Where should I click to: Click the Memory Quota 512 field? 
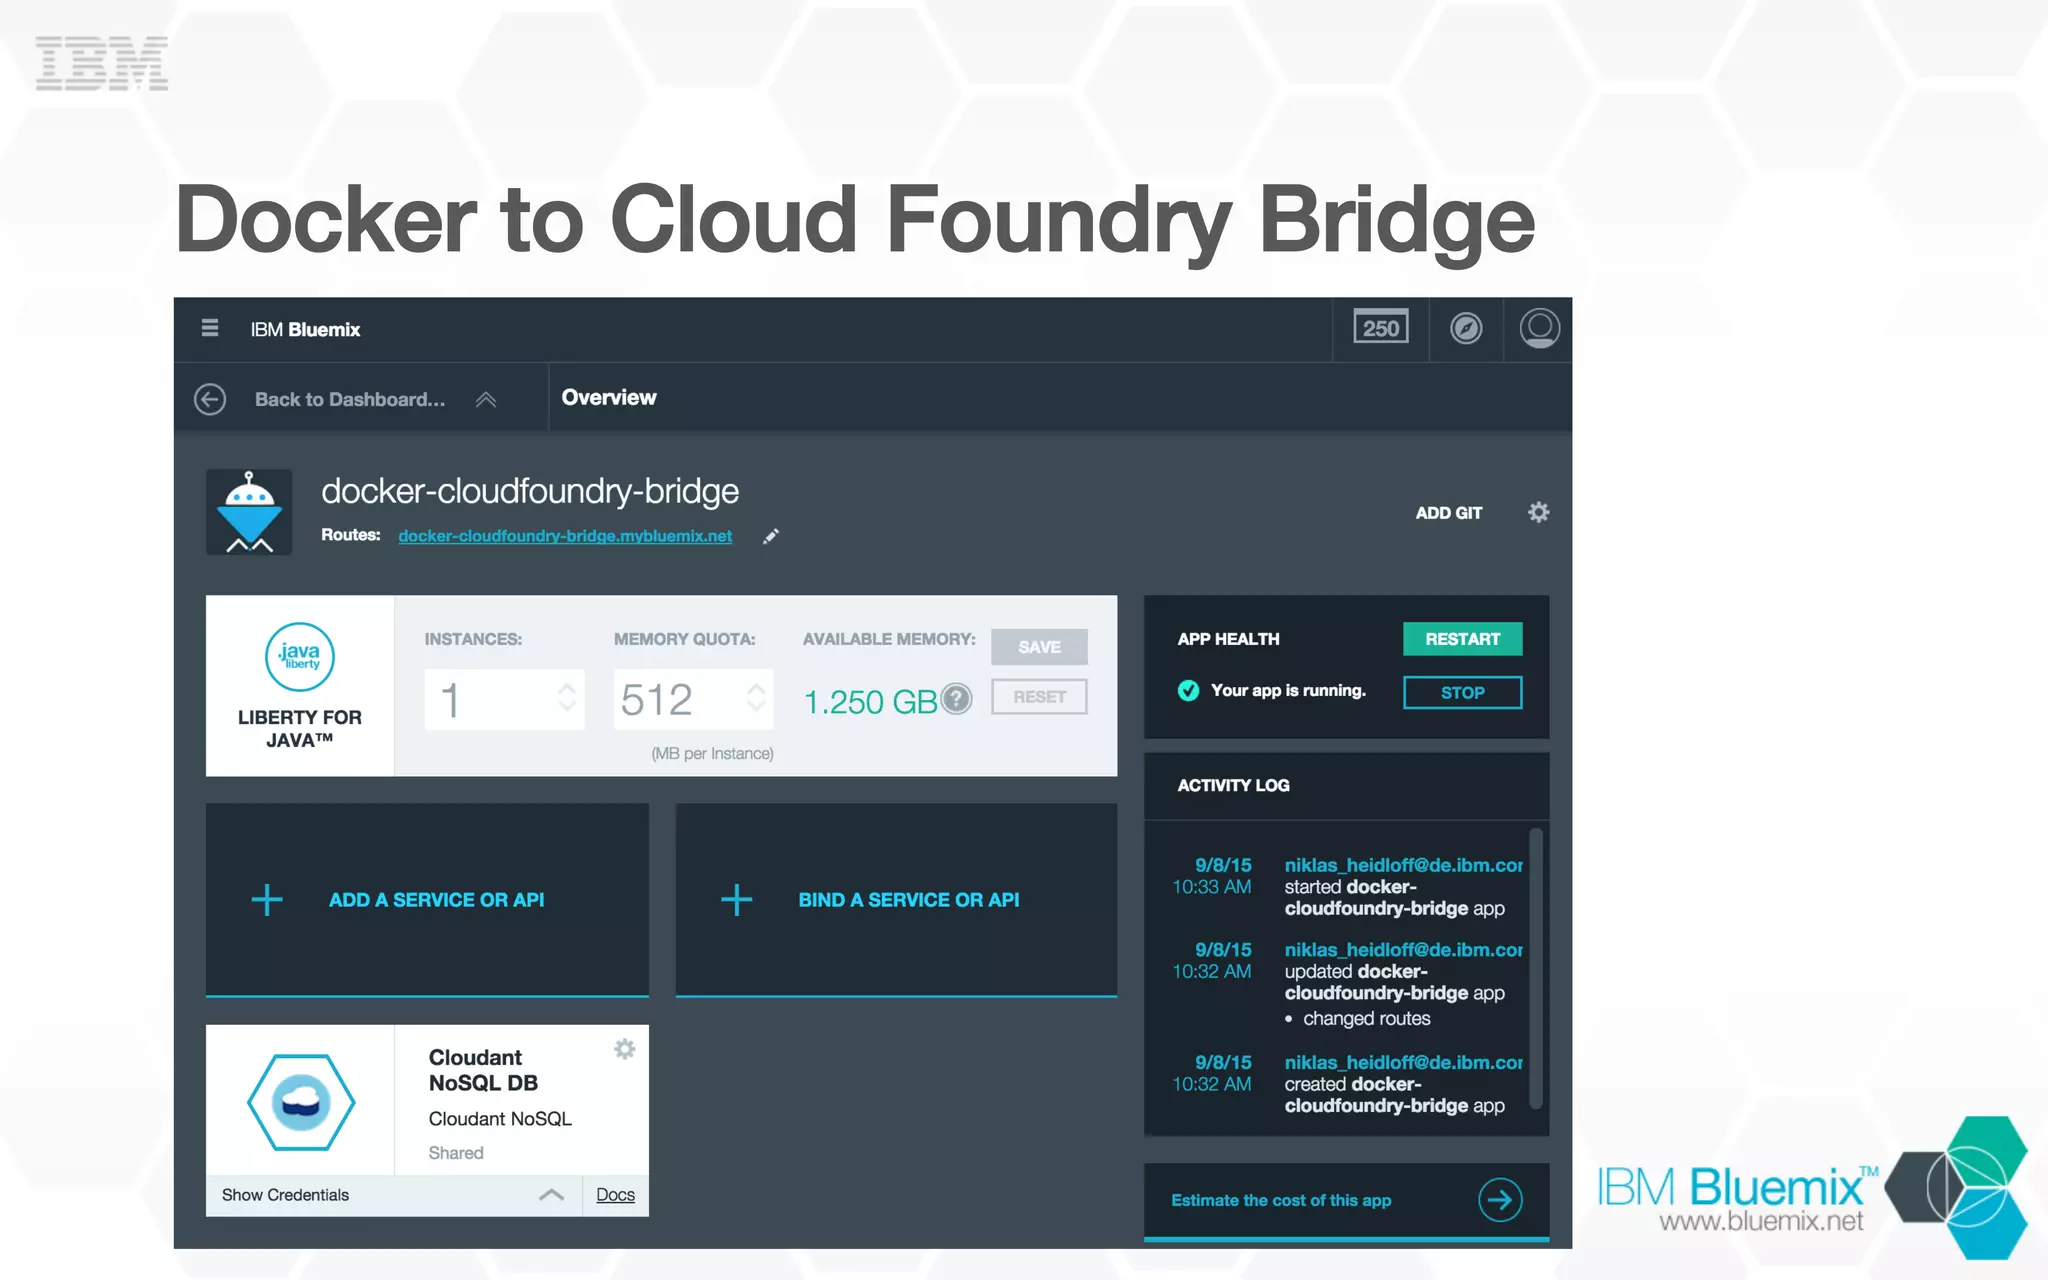coord(693,699)
